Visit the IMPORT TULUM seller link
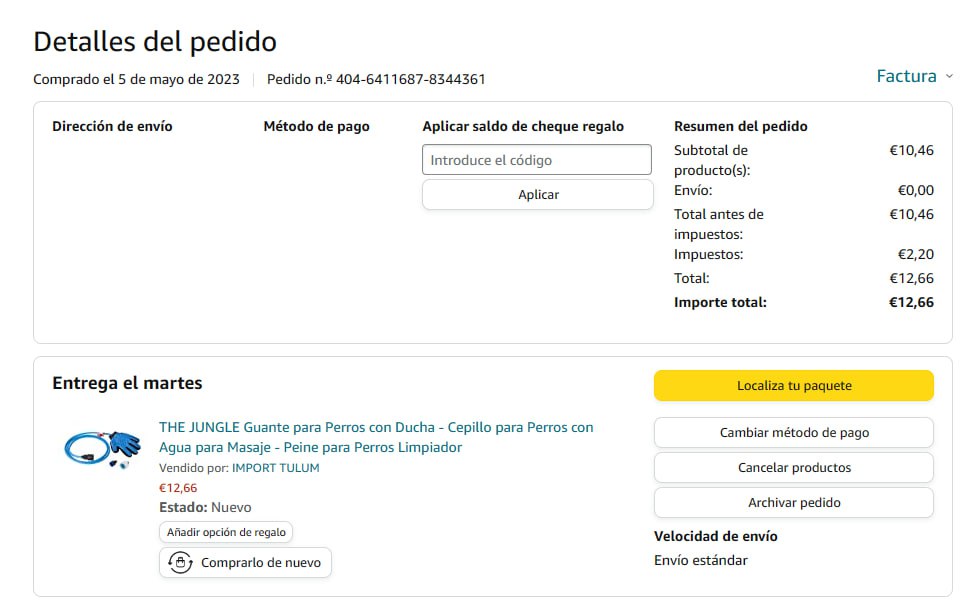The height and width of the screenshot is (610, 968). (x=275, y=468)
